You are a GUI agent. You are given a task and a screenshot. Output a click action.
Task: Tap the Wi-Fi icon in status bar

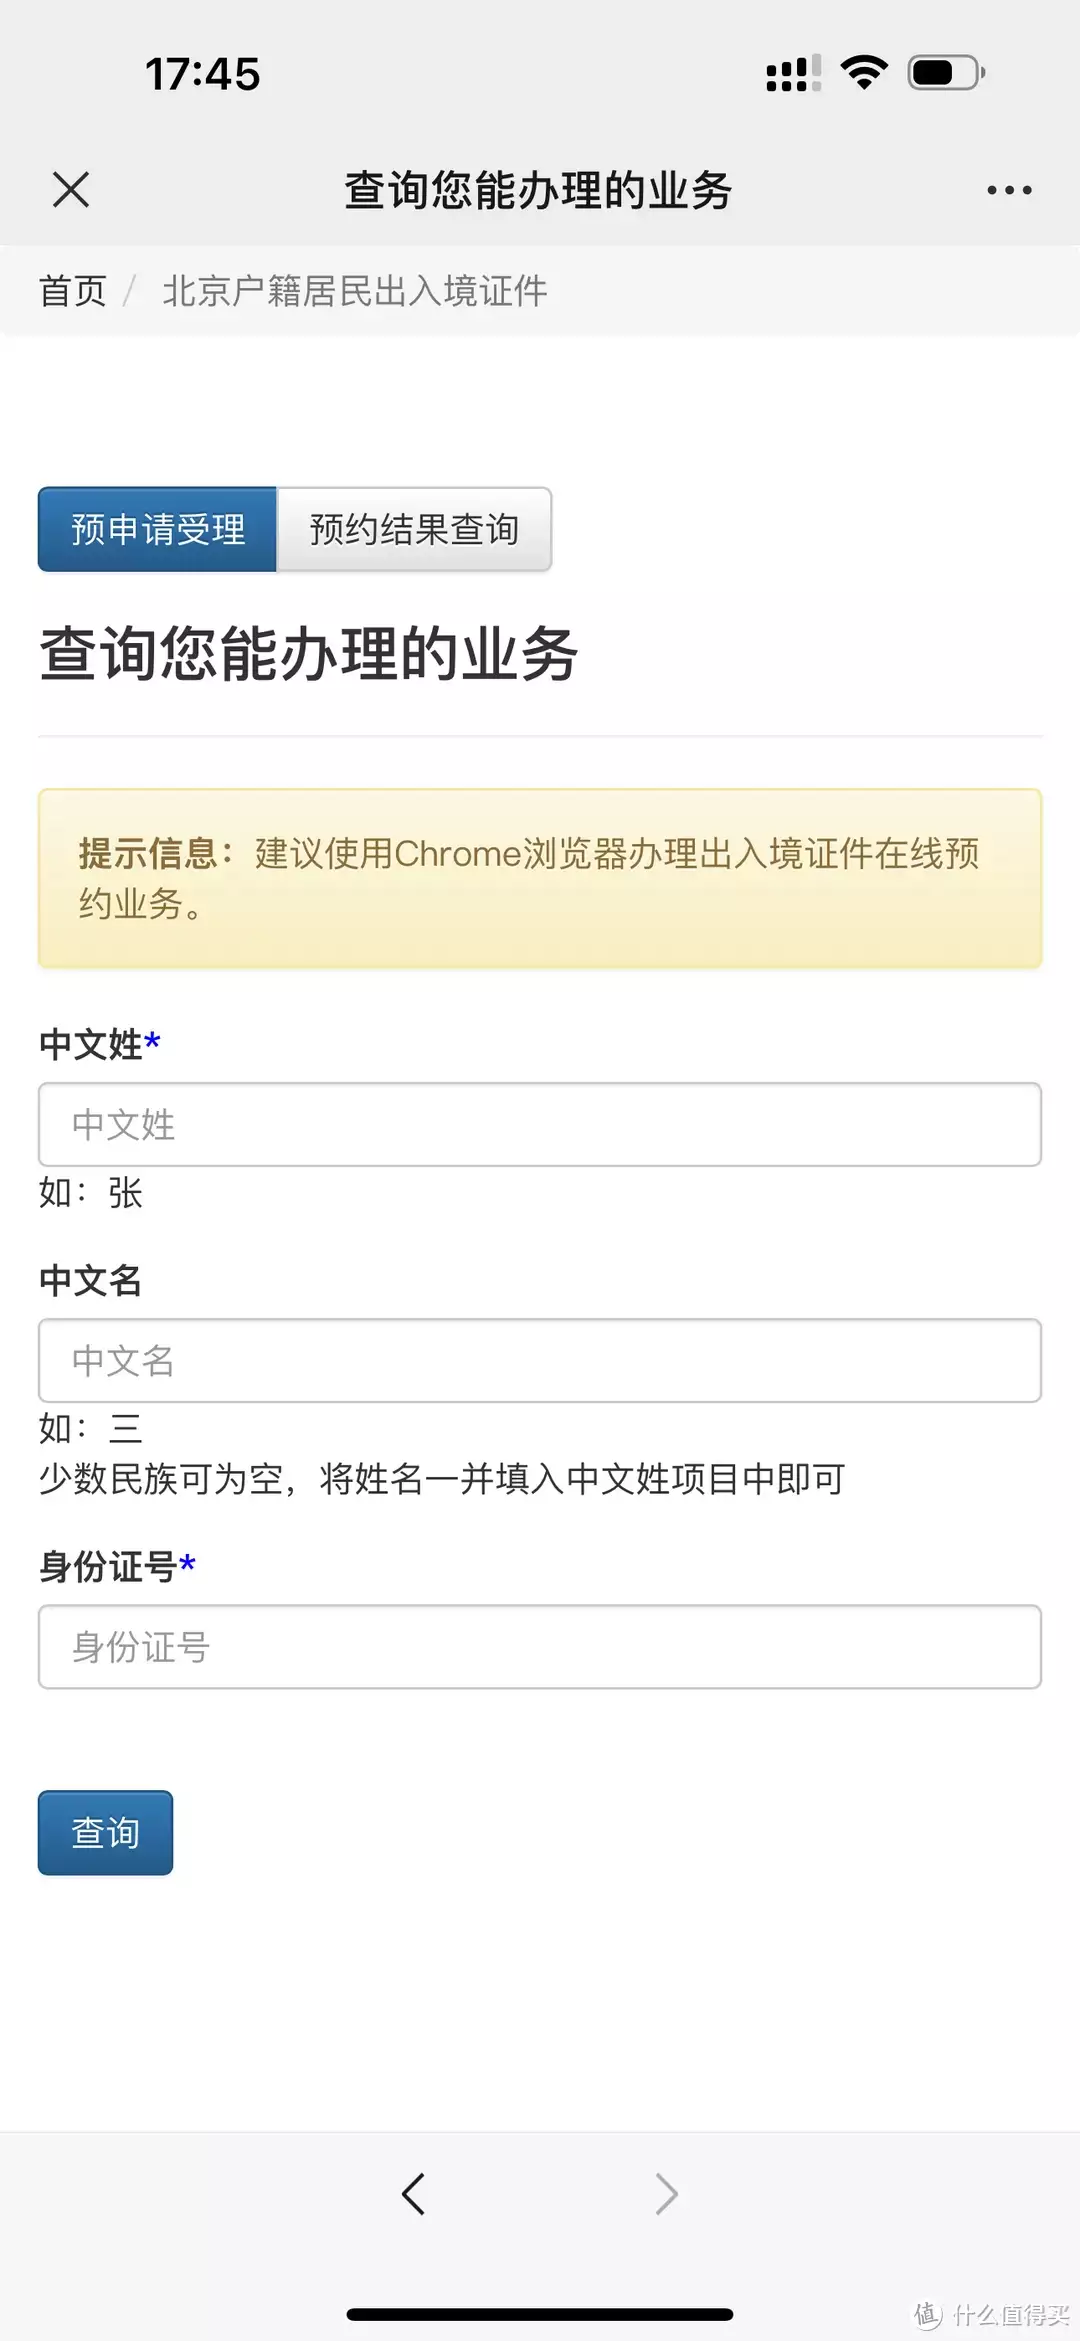click(x=862, y=70)
